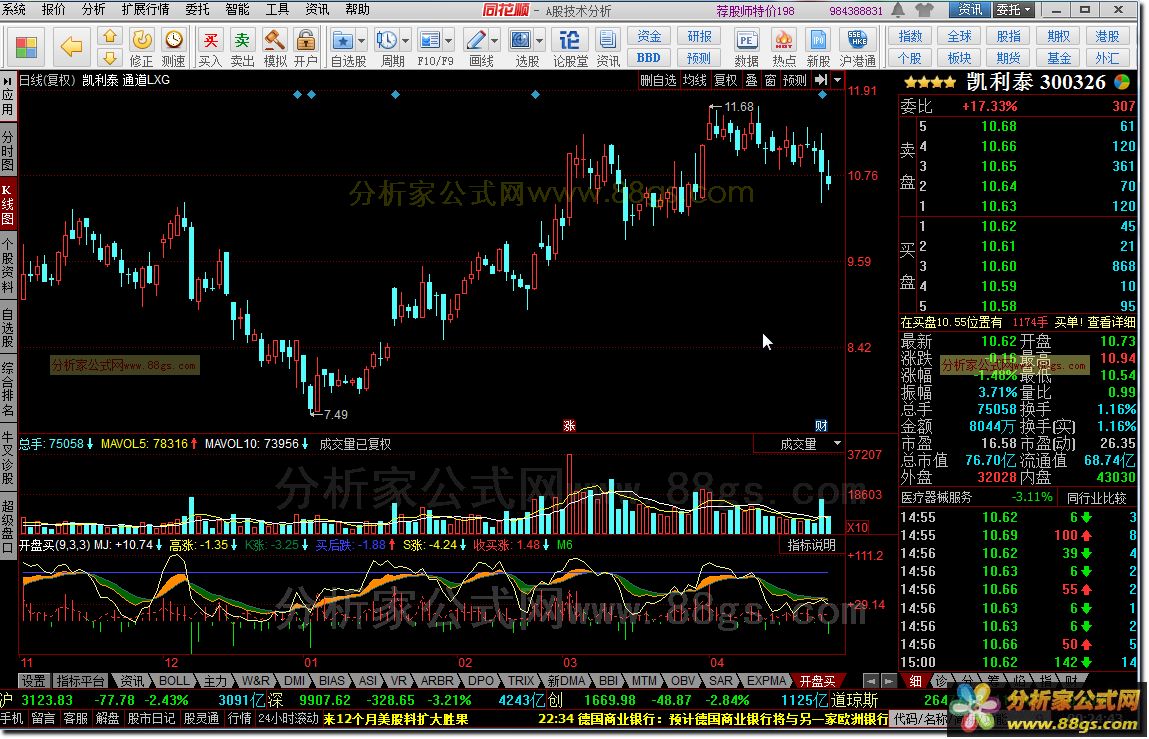This screenshot has width=1149, height=739.
Task: Click the down arrow toolbar icon
Action: (109, 57)
